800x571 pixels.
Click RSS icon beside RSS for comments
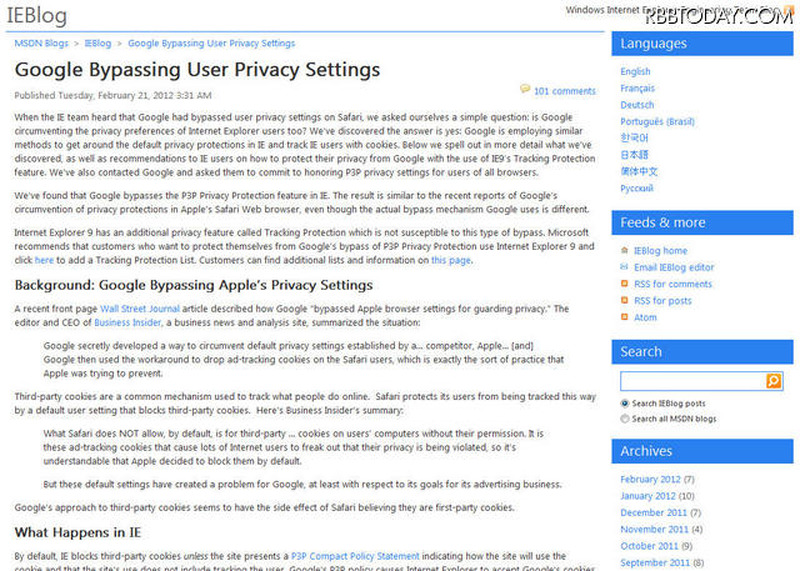pos(625,284)
